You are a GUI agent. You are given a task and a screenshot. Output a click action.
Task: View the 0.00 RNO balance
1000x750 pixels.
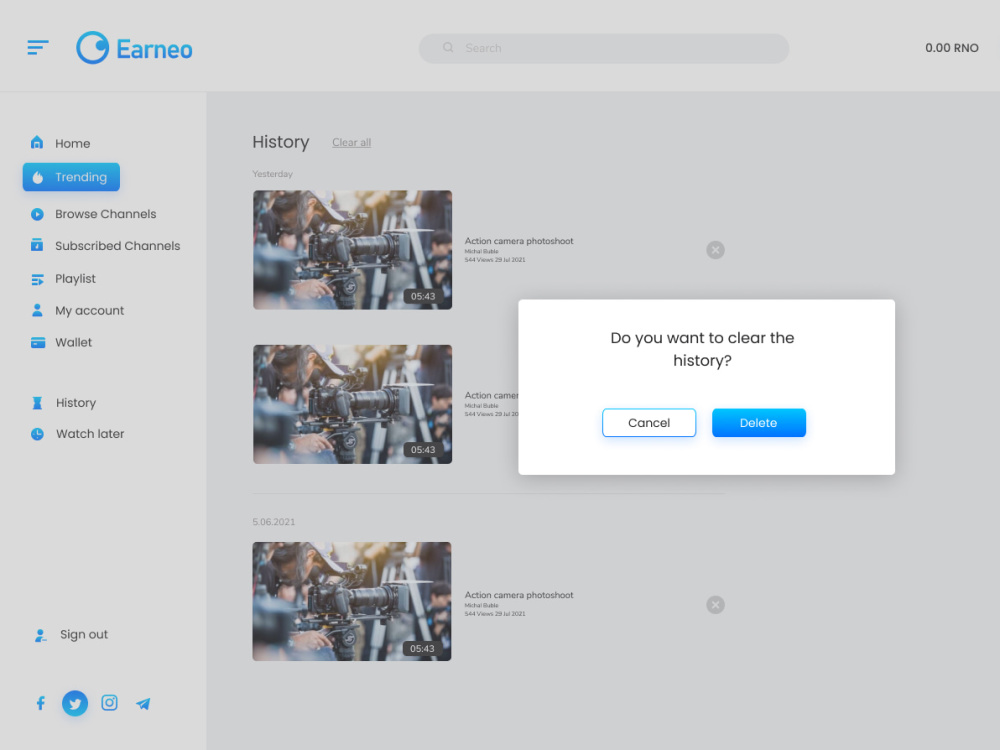952,48
